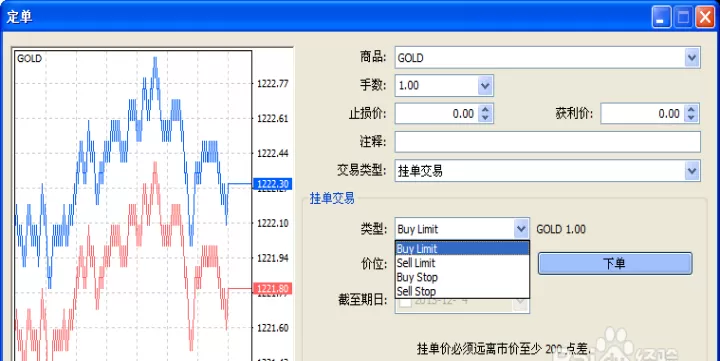Click the 挂单交易 group heading
The width and height of the screenshot is (720, 361).
[332, 198]
